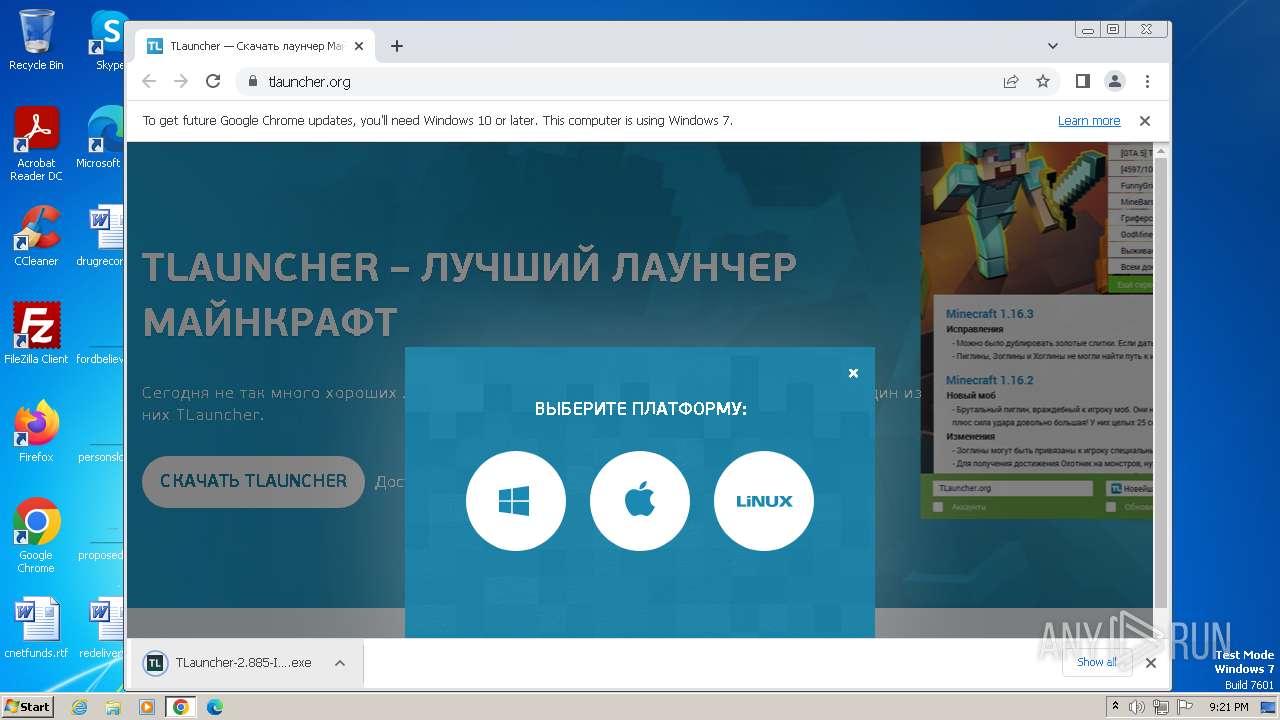Image resolution: width=1280 pixels, height=720 pixels.
Task: Follow the Learn more link
Action: [1089, 120]
